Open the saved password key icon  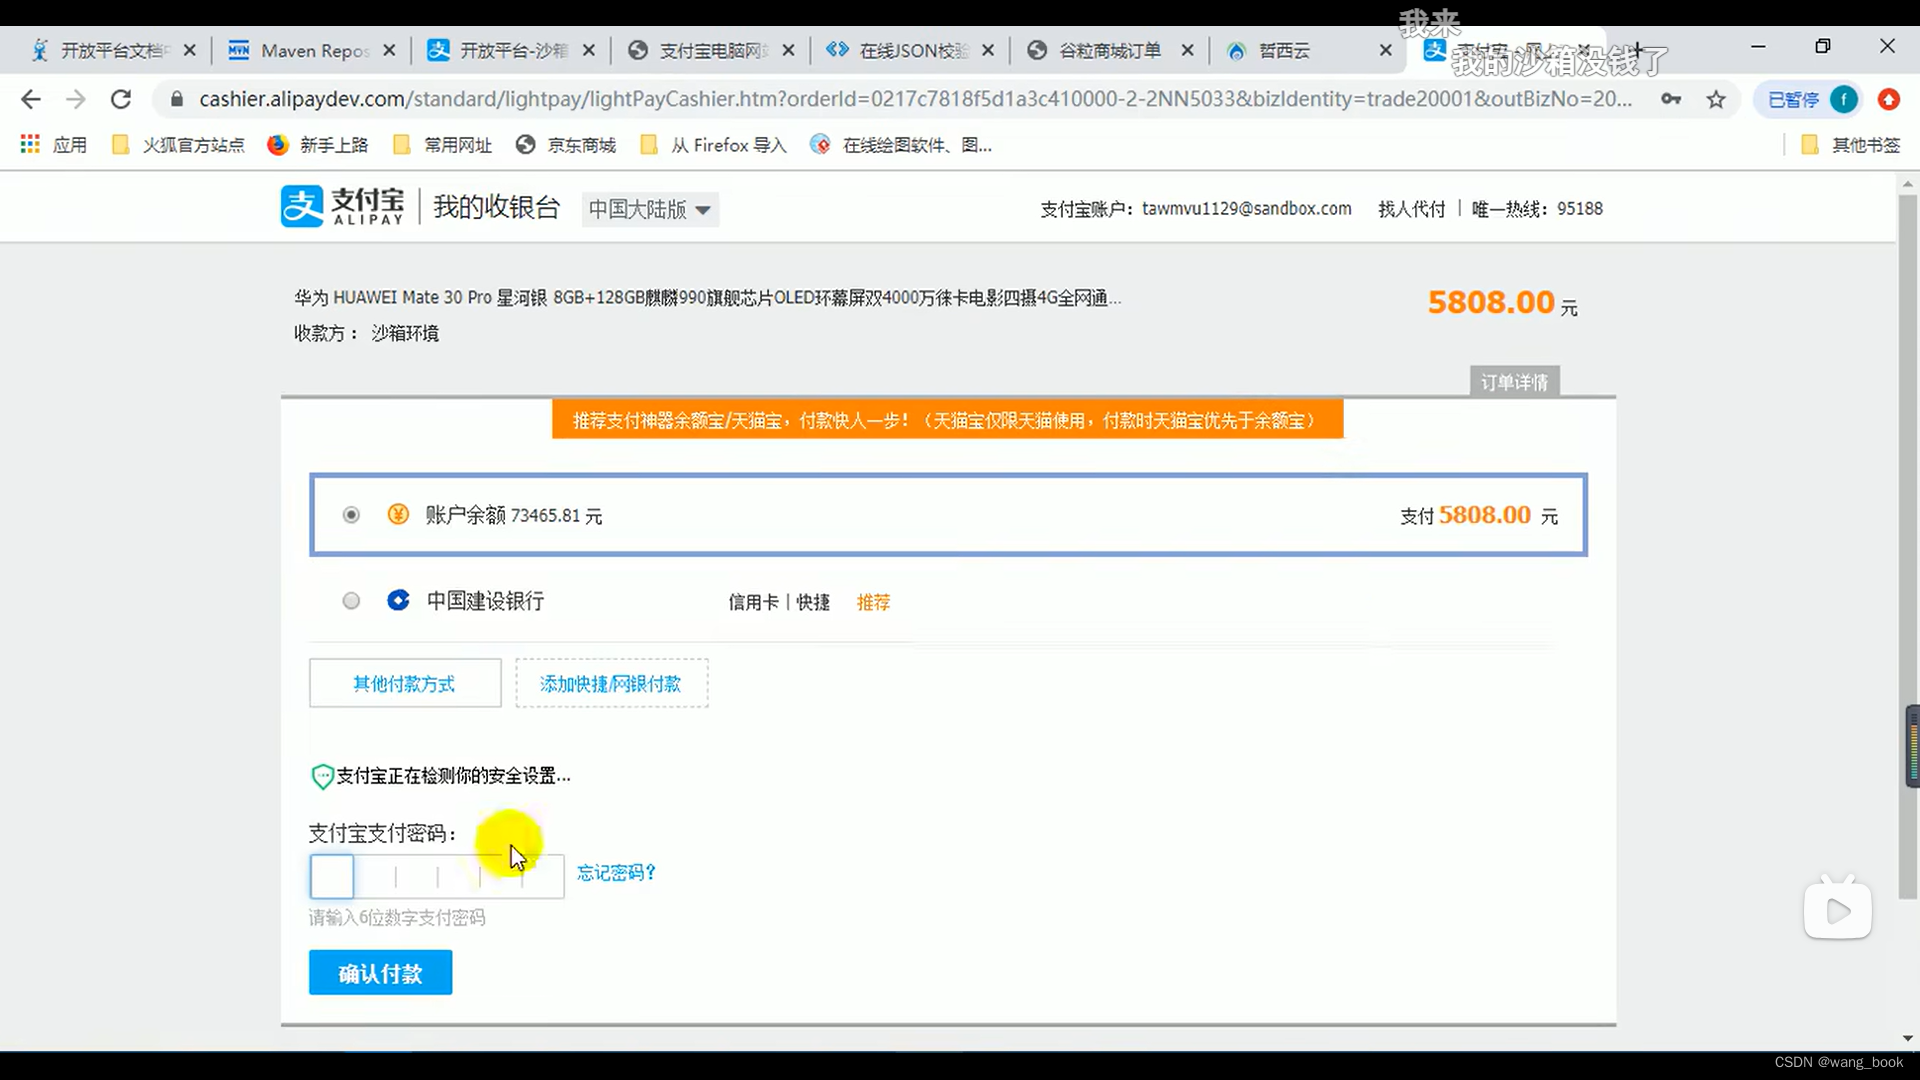pyautogui.click(x=1671, y=99)
